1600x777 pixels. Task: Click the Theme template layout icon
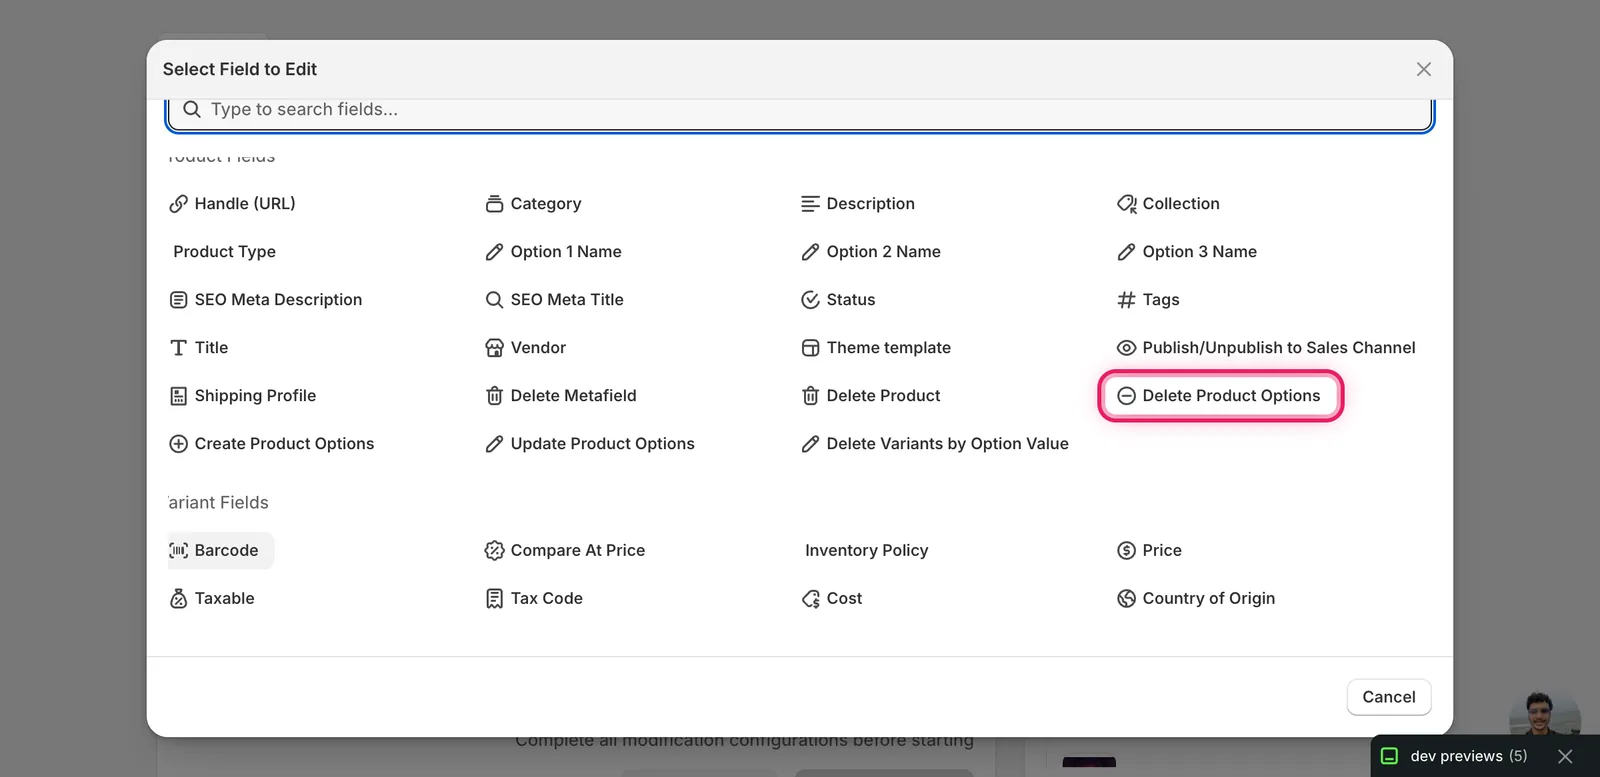pos(810,348)
